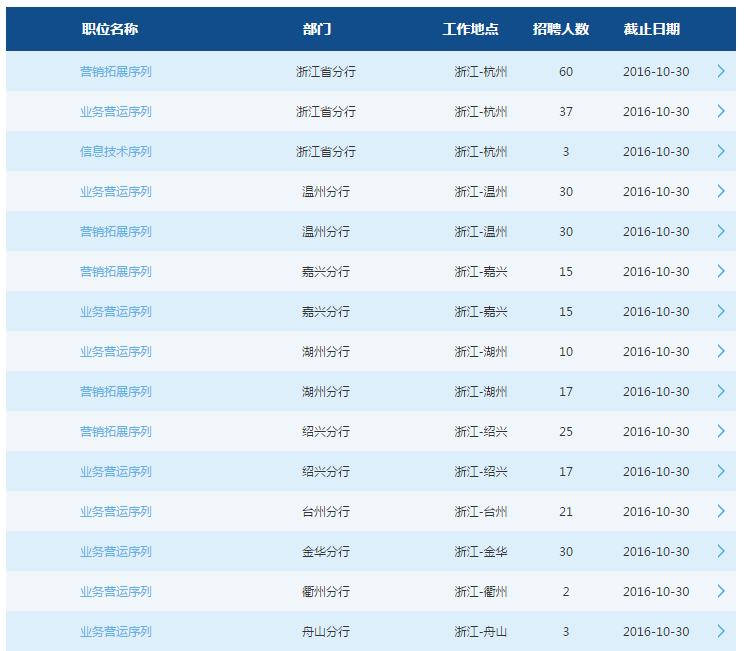Image resolution: width=747 pixels, height=651 pixels.
Task: Expand details arrow for 衢州分行 row
Action: (x=720, y=592)
